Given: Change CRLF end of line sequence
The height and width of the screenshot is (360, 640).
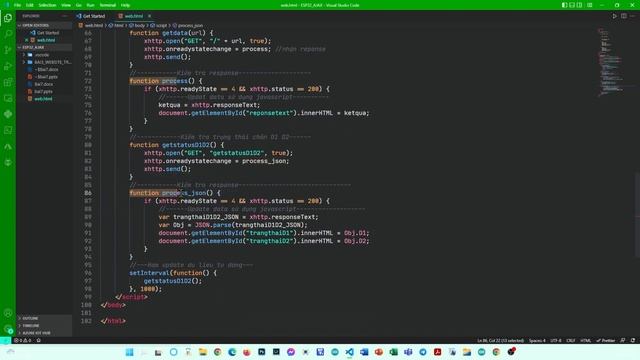Looking at the screenshot, I should tap(571, 340).
